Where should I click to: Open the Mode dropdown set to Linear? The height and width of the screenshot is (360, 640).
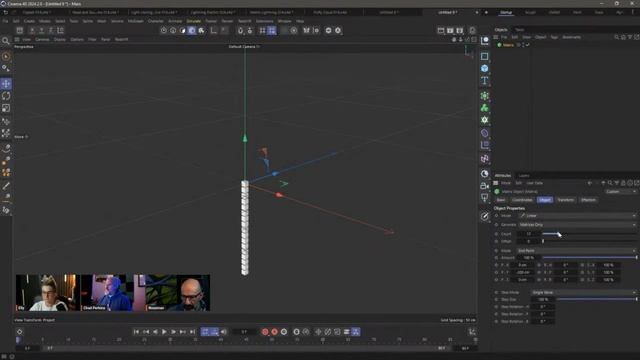577,216
